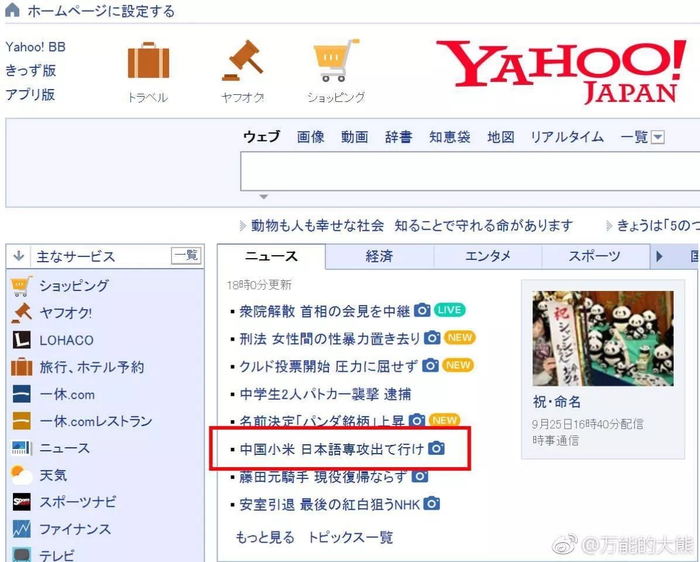This screenshot has height=562, width=700.
Task: Click the LIVE badge on 衆院解散 headline
Action: (x=450, y=310)
